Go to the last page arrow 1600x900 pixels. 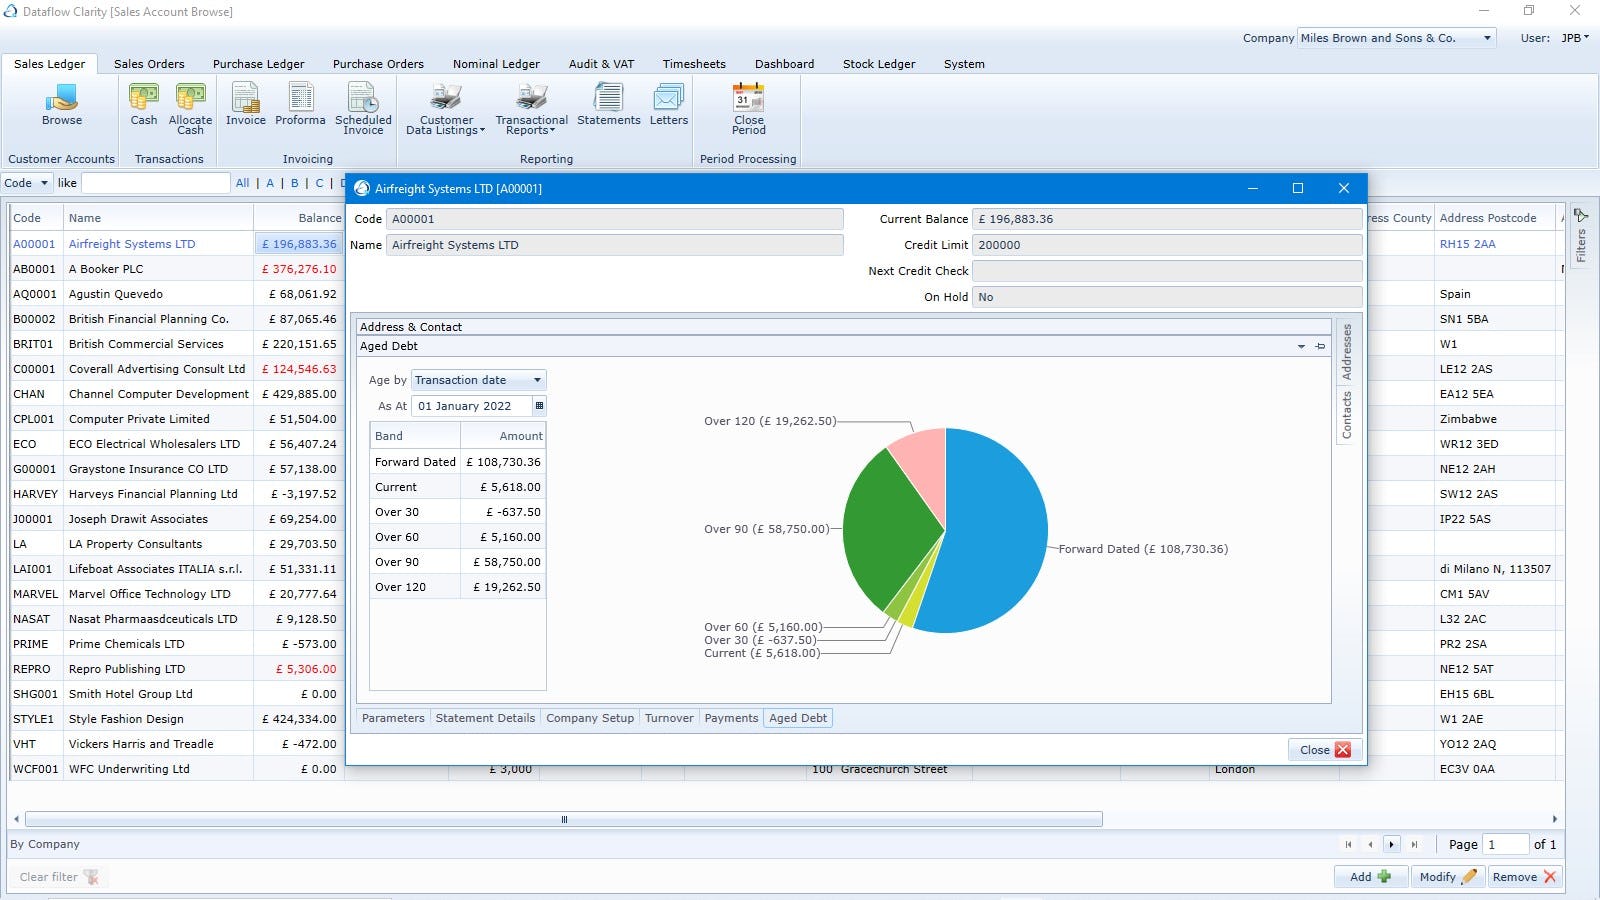click(x=1414, y=845)
